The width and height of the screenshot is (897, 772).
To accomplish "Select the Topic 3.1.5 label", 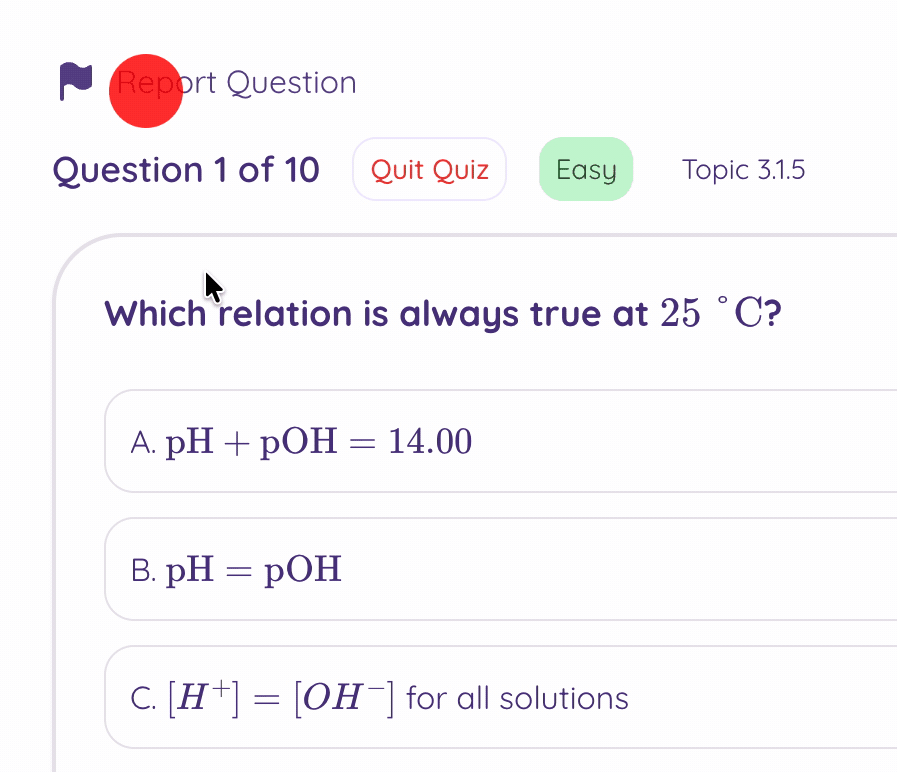I will [743, 169].
